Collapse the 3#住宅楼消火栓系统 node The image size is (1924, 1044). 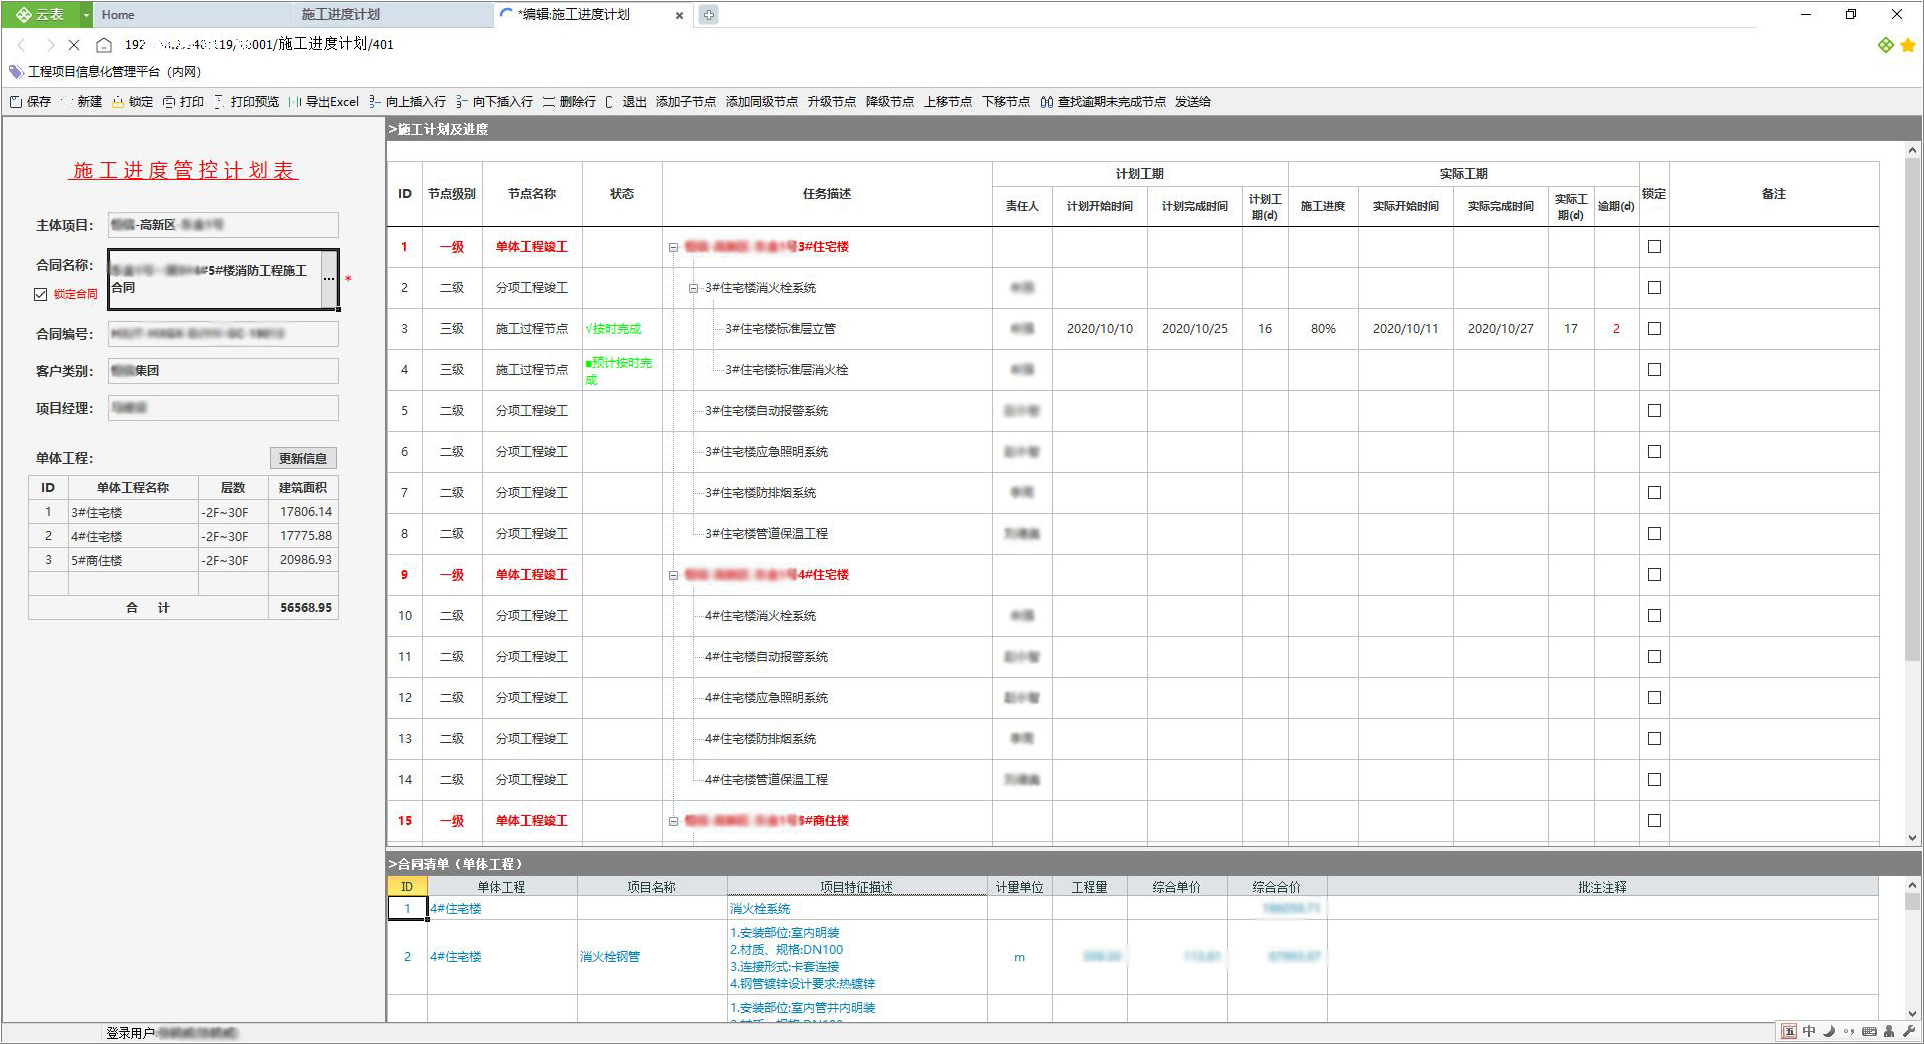[693, 289]
